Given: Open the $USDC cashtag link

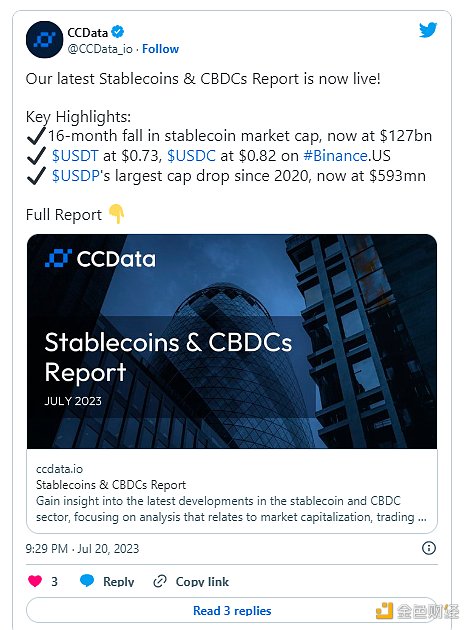Looking at the screenshot, I should click(x=191, y=156).
